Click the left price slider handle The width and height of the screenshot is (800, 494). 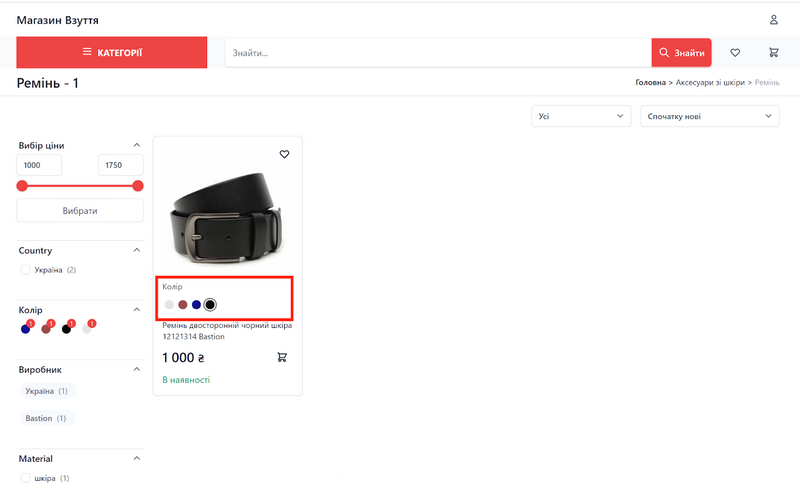click(22, 186)
